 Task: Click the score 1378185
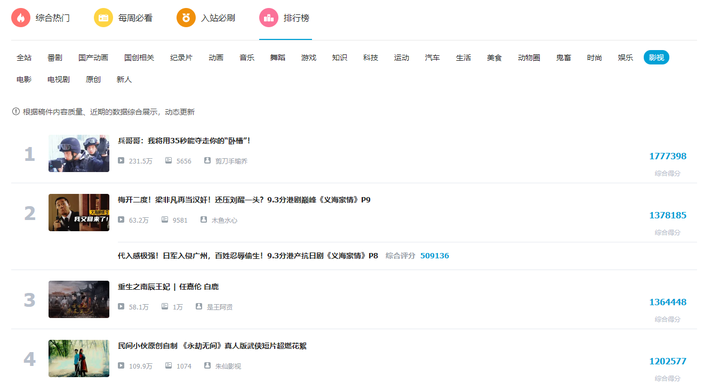668,215
